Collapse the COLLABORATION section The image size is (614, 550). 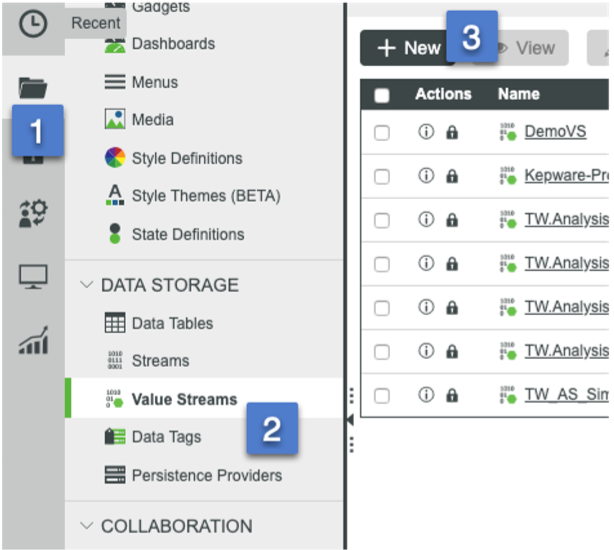pyautogui.click(x=87, y=526)
